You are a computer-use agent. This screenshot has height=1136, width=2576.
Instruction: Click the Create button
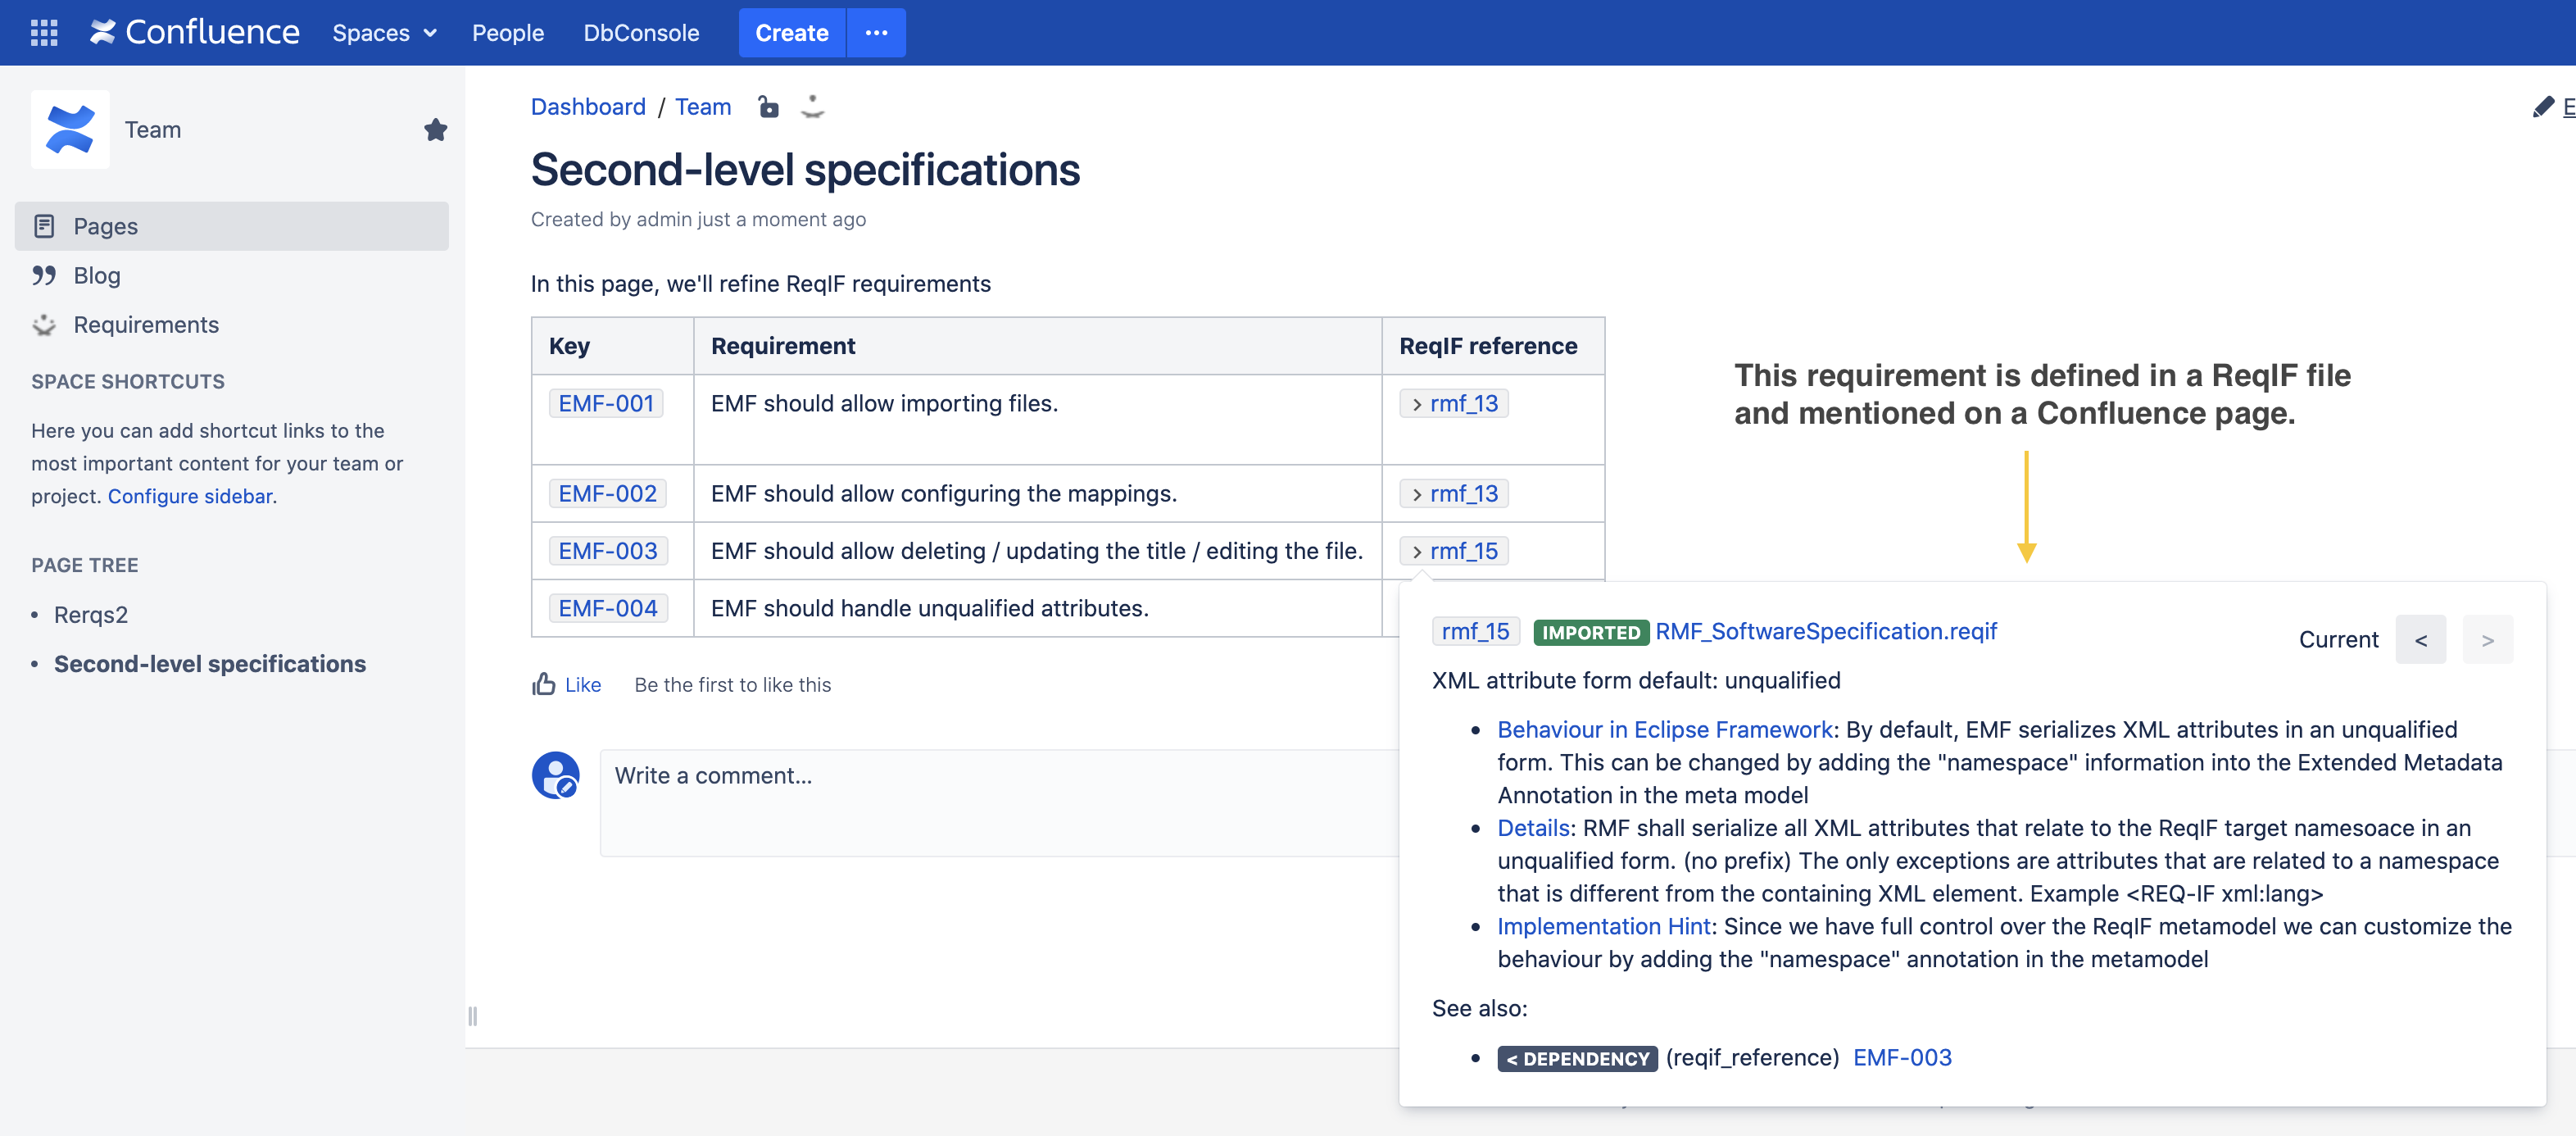(791, 33)
